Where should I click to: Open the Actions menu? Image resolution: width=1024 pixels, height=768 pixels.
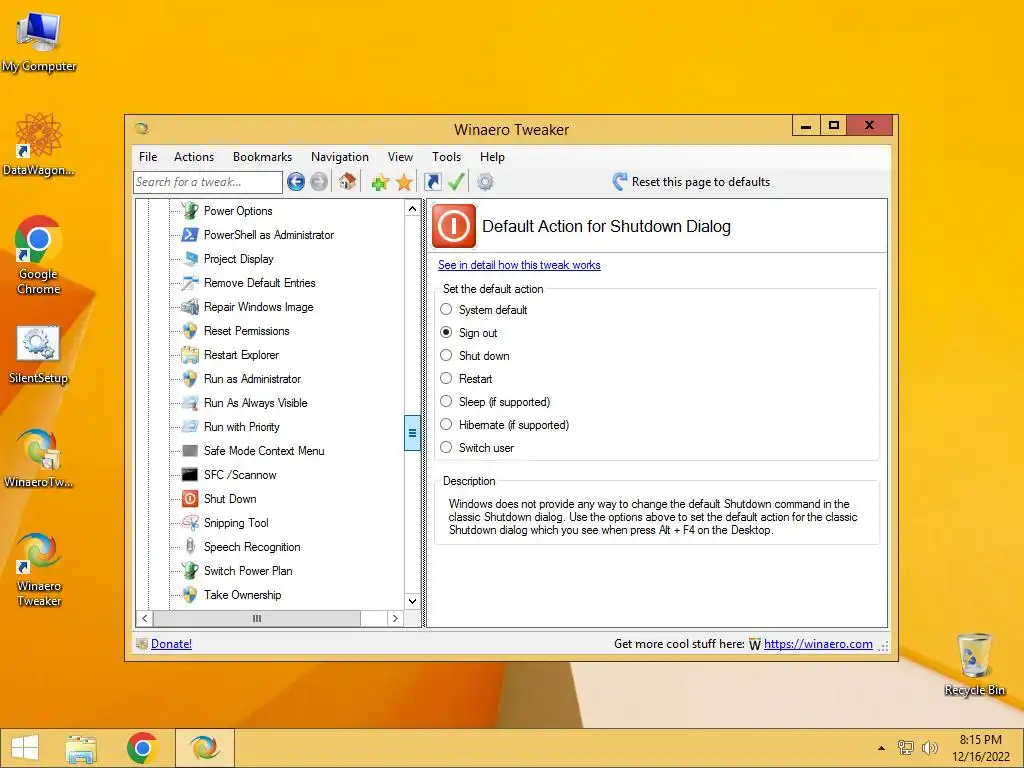(194, 157)
